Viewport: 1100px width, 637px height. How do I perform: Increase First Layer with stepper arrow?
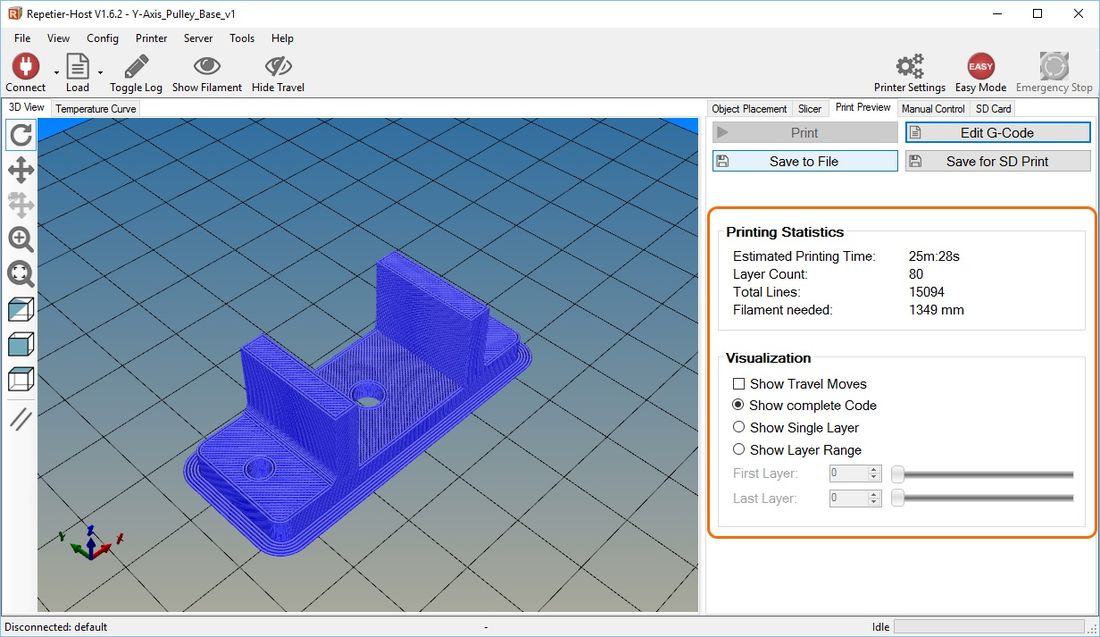[874, 469]
